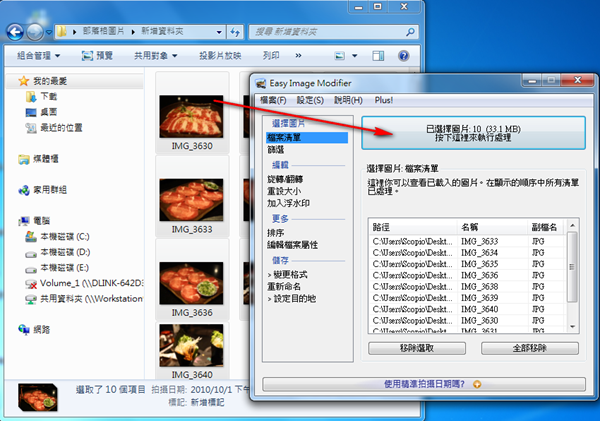Go forward using Explorer's forward arrow
This screenshot has height=421, width=600.
point(35,32)
